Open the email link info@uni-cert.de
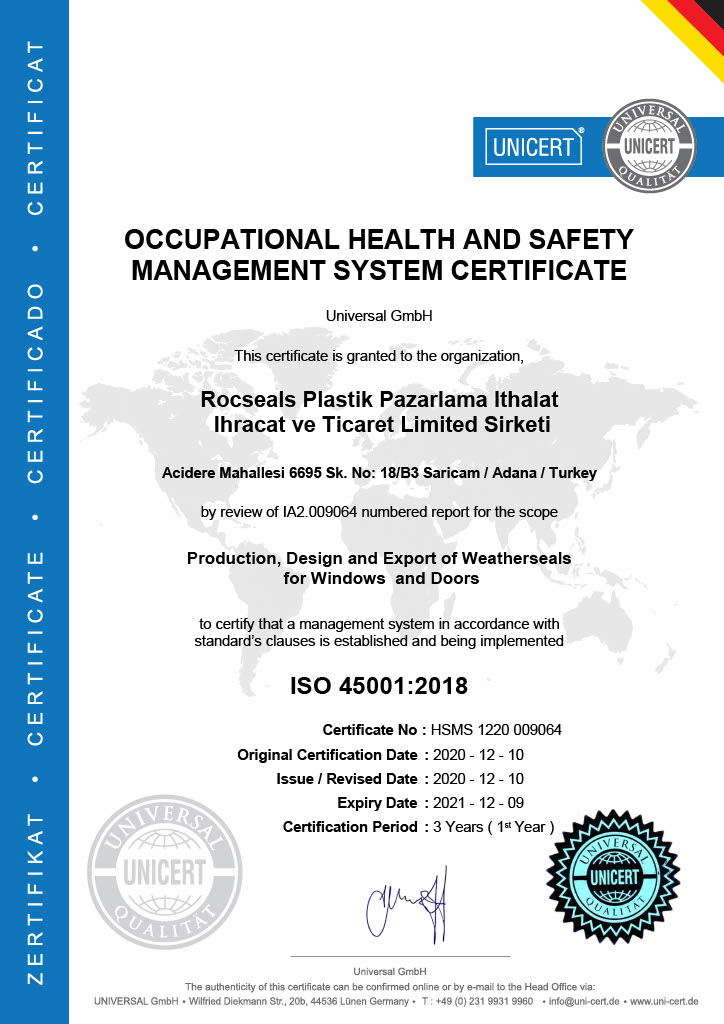This screenshot has width=724, height=1024. (x=584, y=1001)
